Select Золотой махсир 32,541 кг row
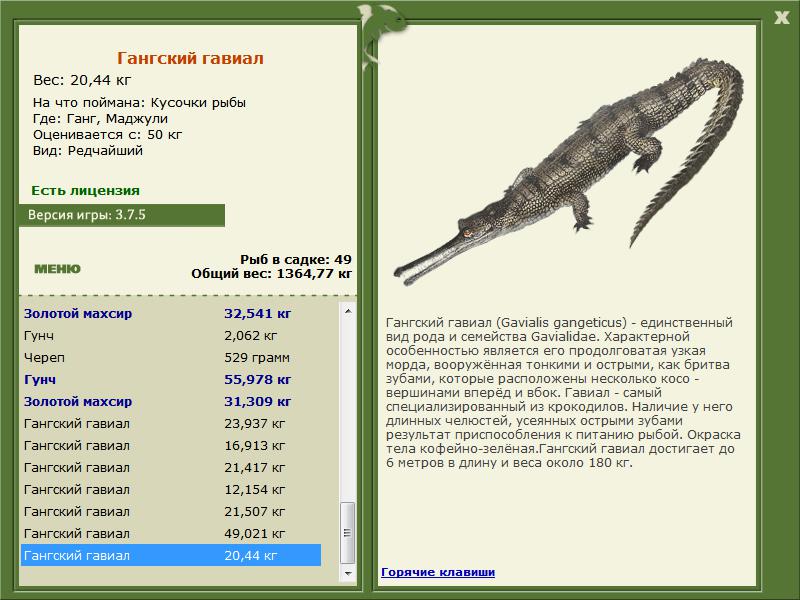The width and height of the screenshot is (800, 600). click(171, 313)
